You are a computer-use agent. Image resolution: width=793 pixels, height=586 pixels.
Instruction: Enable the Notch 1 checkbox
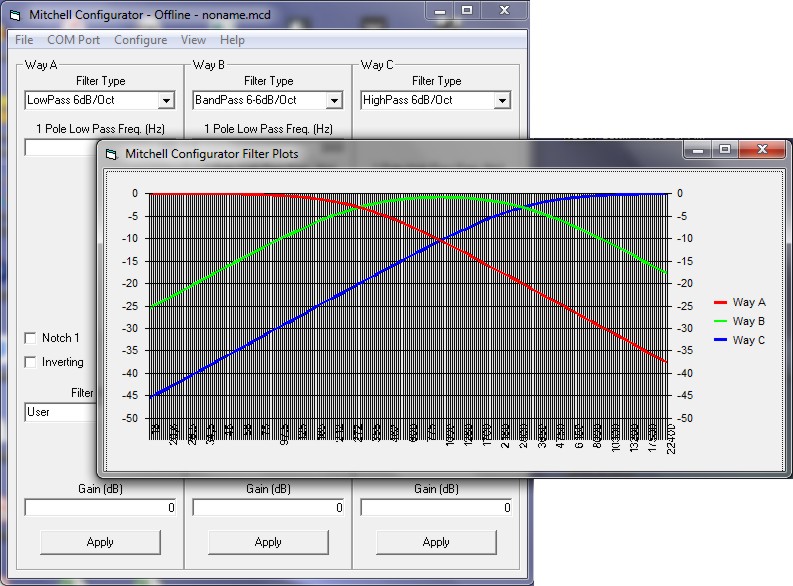[x=30, y=338]
